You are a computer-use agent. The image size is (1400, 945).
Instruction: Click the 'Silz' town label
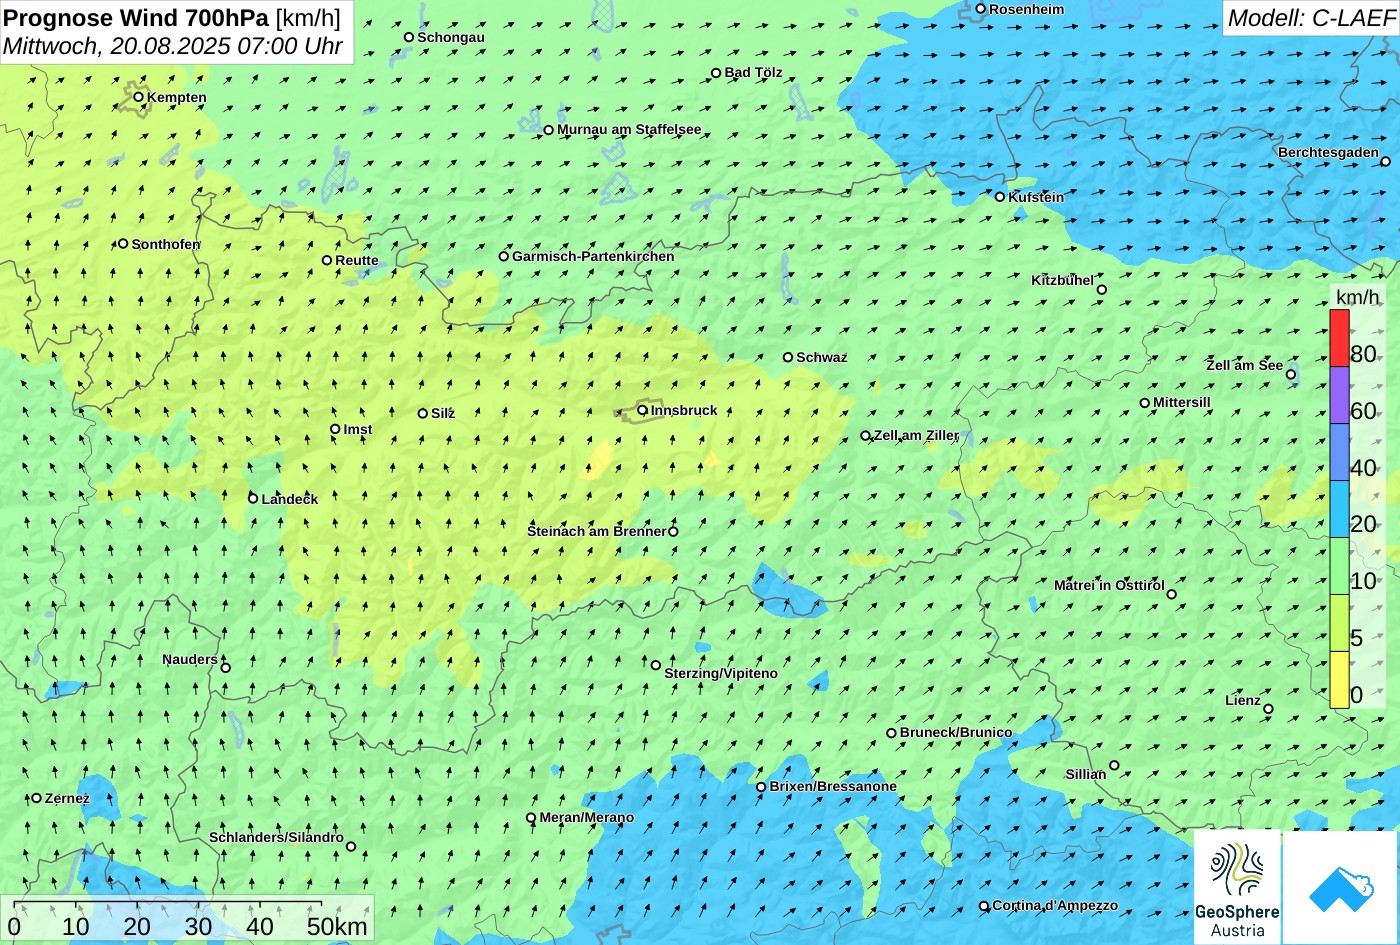coord(443,413)
